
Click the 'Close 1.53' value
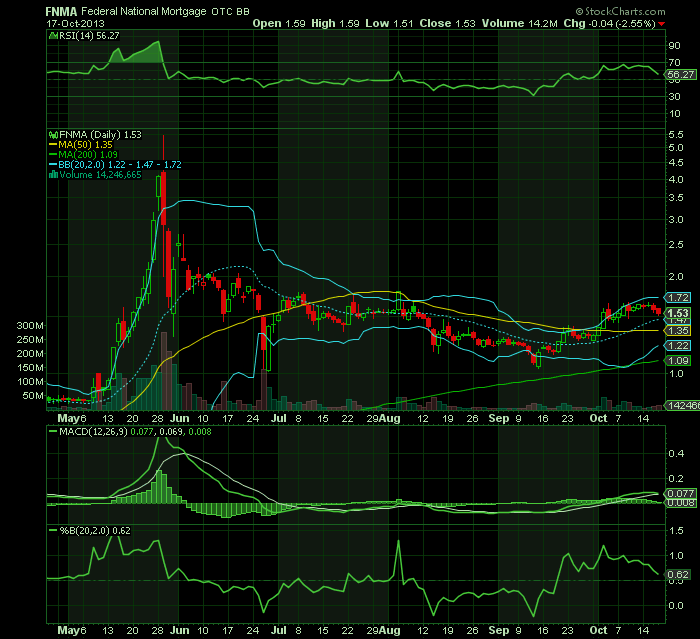tap(447, 23)
